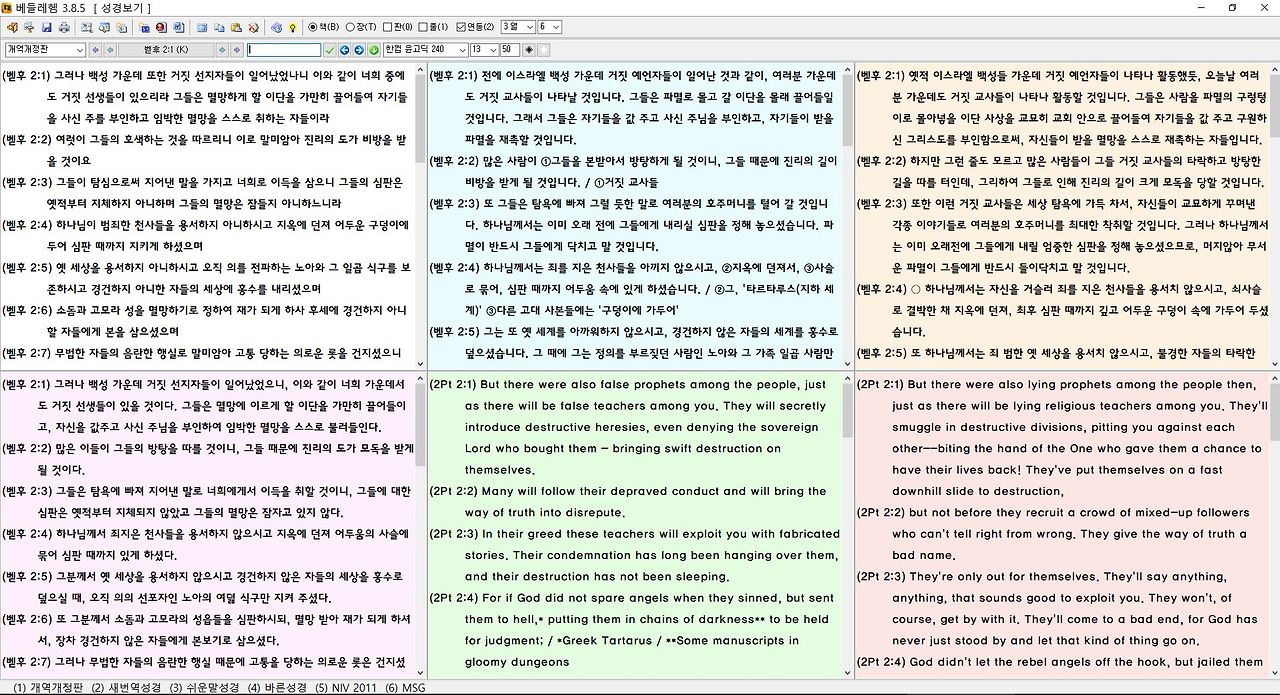Open the 개역개정판 version dropdown
The height and width of the screenshot is (695, 1280).
[x=45, y=49]
